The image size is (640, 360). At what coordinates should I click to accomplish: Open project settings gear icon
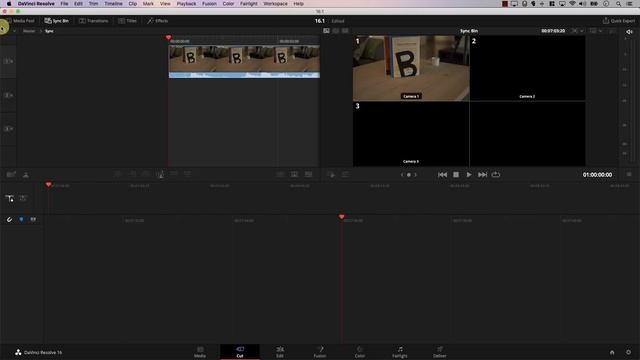[x=628, y=352]
